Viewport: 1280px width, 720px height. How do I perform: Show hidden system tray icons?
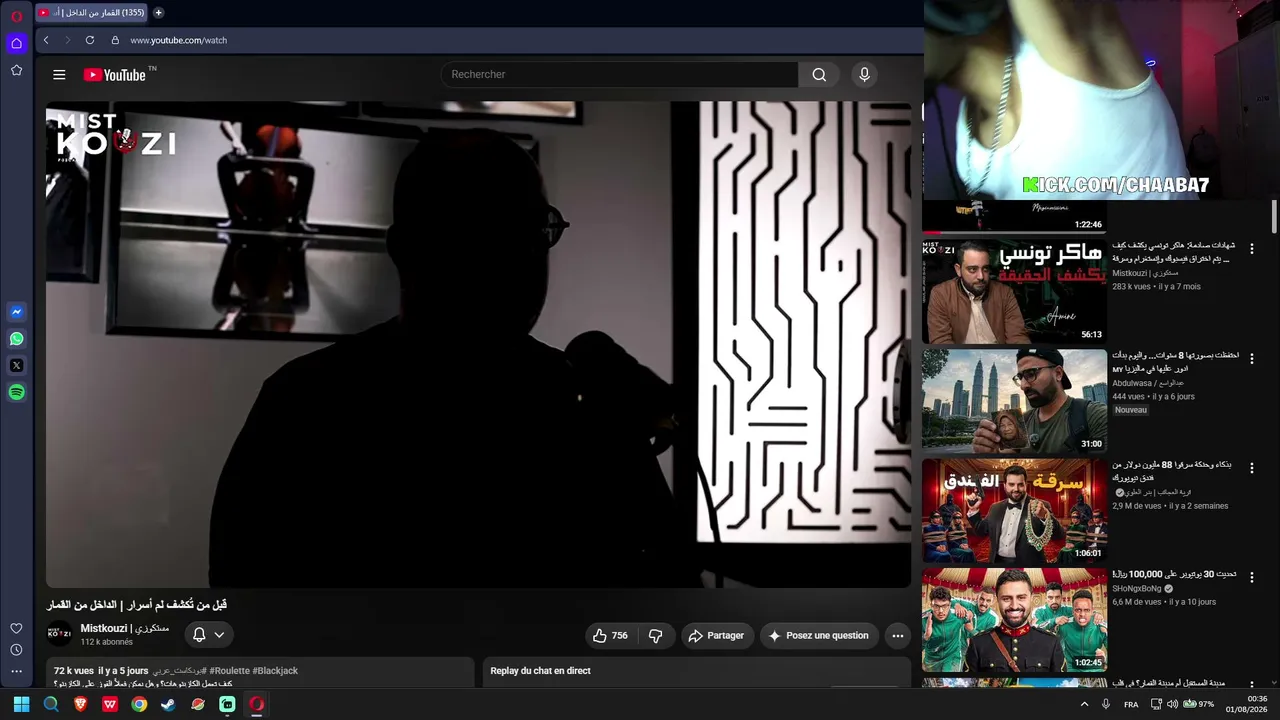tap(1084, 704)
